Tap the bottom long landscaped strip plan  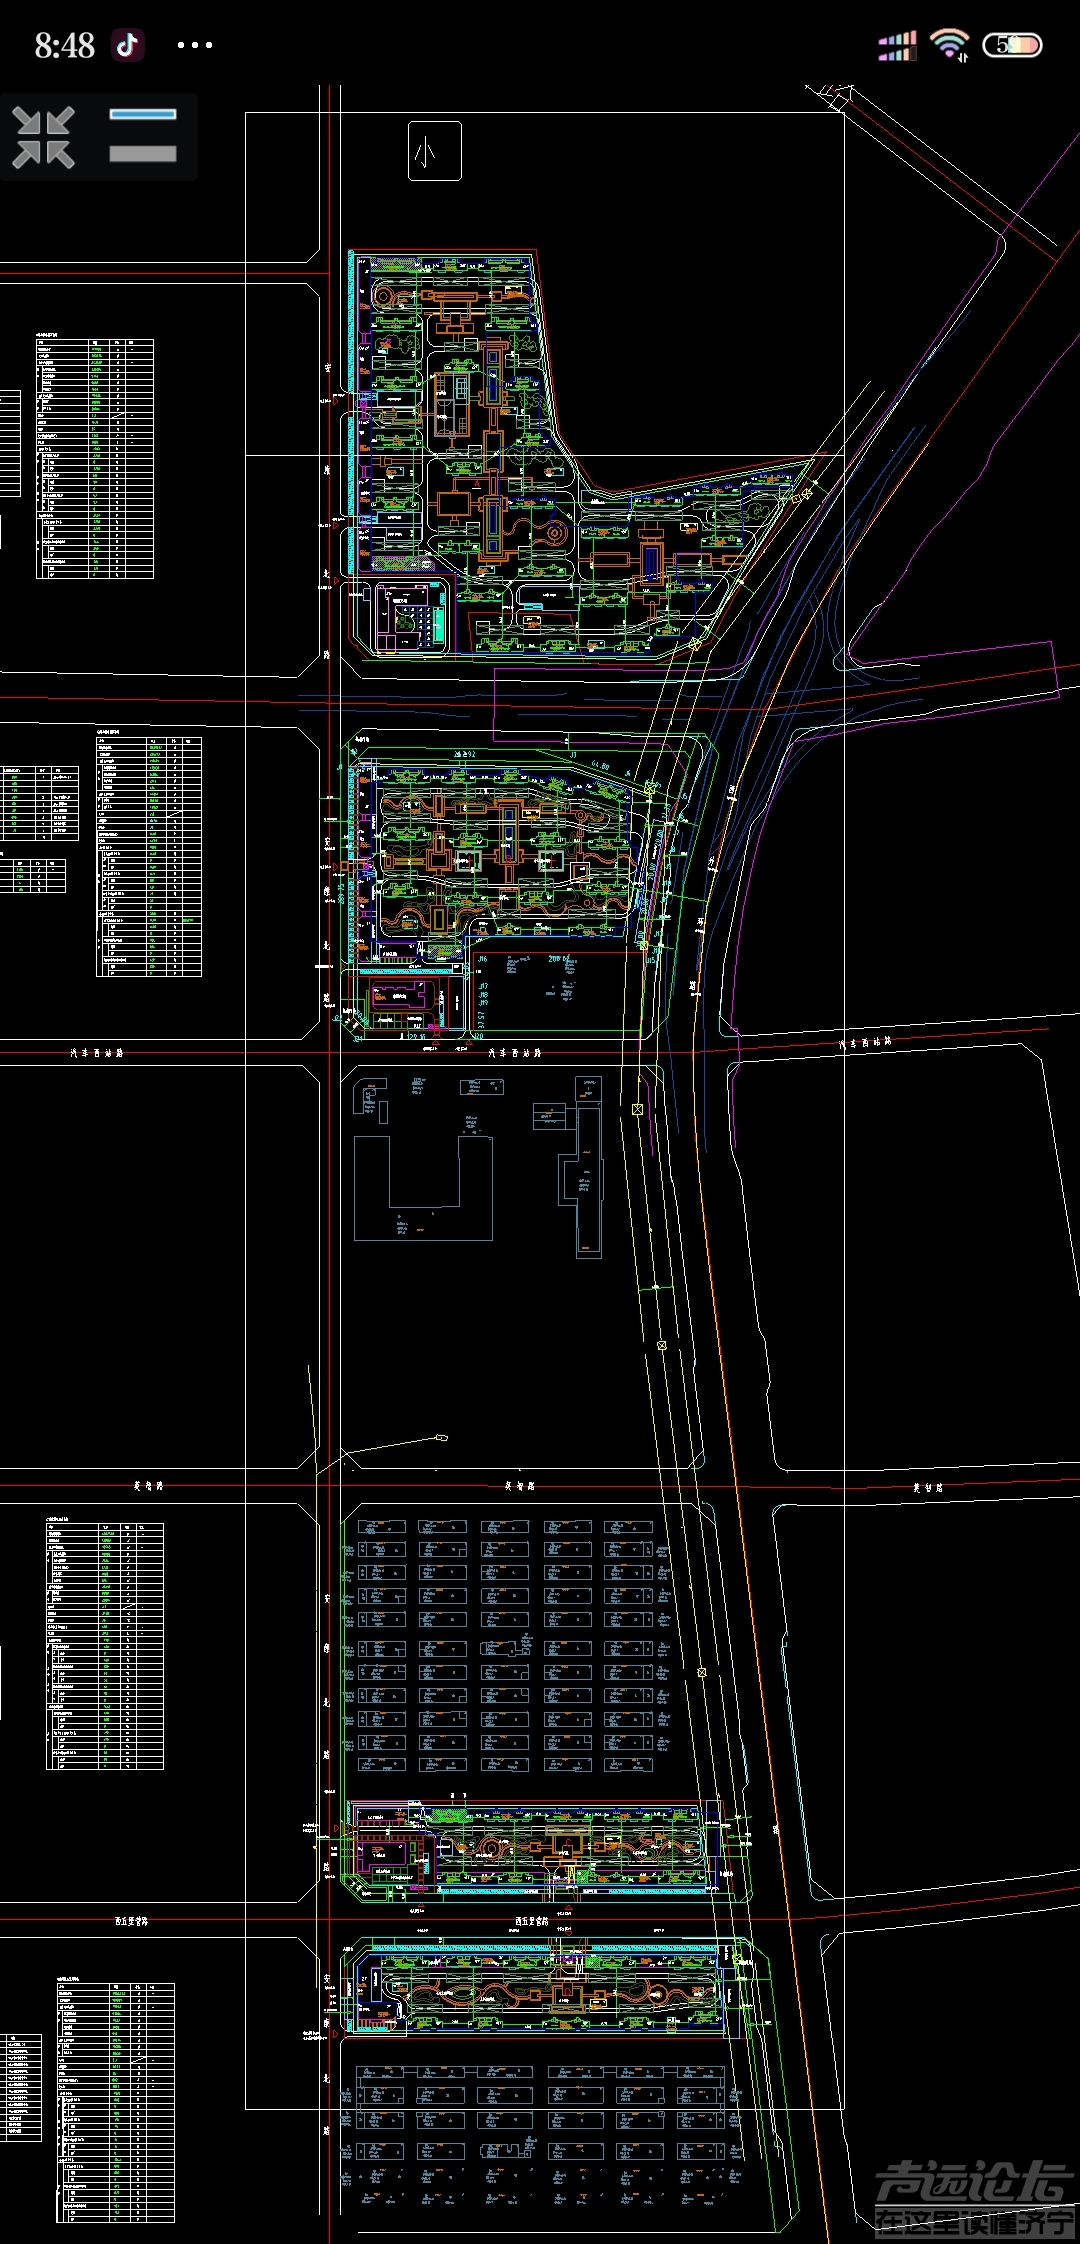[540, 1988]
